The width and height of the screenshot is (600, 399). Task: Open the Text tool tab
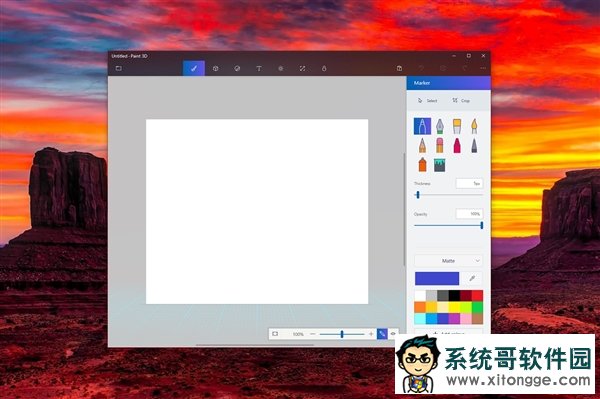[x=259, y=68]
